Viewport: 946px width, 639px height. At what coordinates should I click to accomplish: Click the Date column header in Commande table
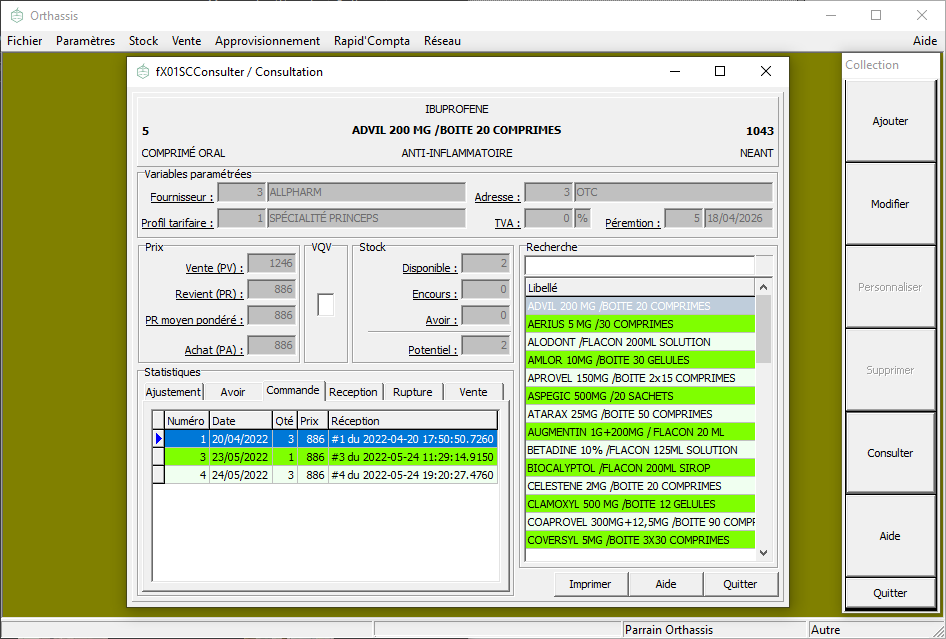241,421
